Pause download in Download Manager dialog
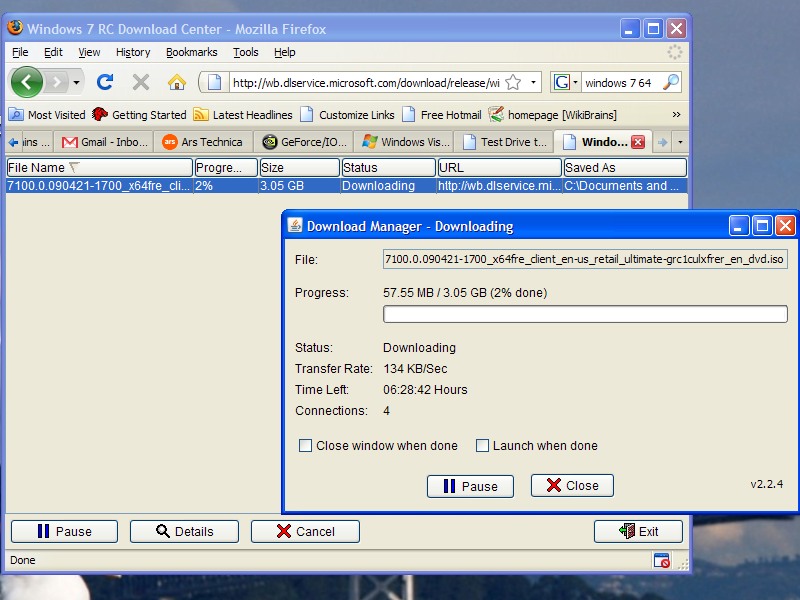The width and height of the screenshot is (800, 600). coord(470,486)
